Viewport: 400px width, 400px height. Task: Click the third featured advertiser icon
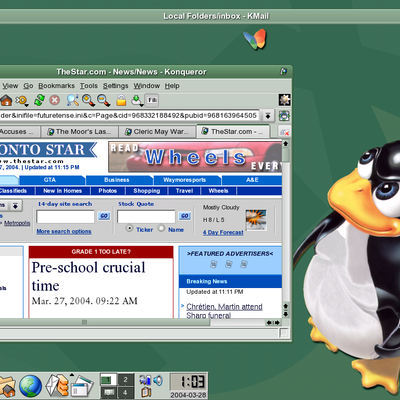tap(244, 264)
